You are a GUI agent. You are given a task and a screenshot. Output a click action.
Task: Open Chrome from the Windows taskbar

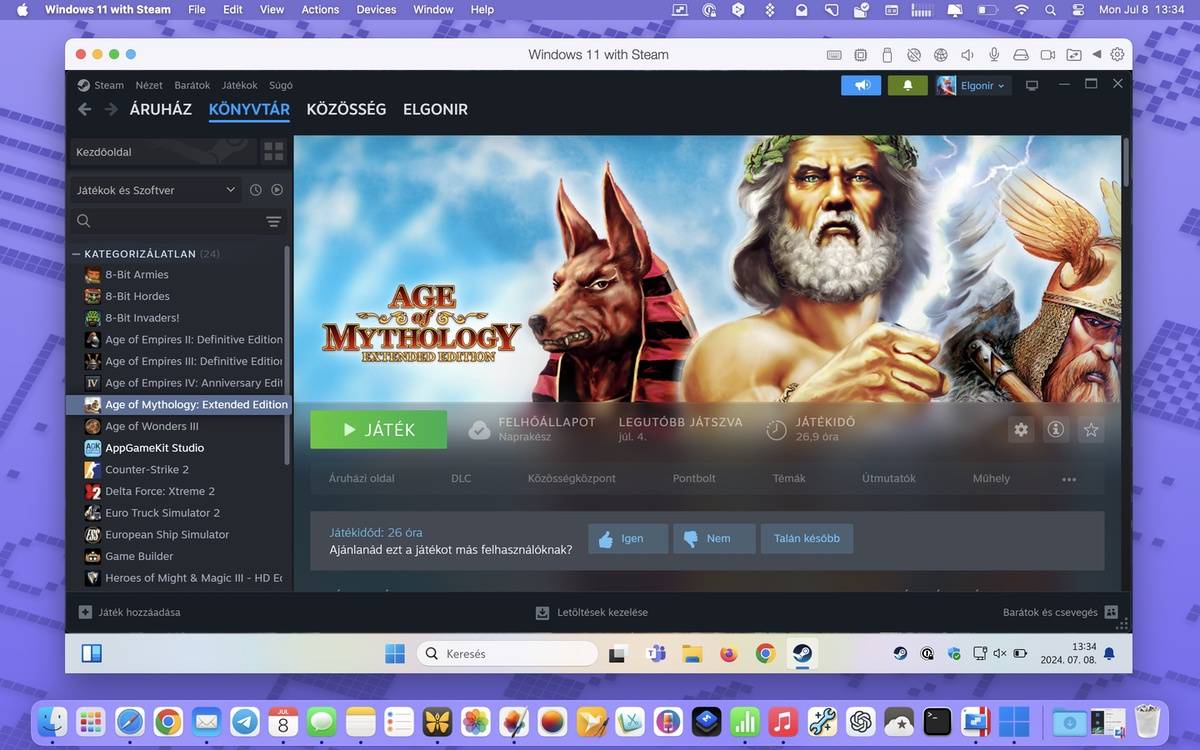pos(765,654)
